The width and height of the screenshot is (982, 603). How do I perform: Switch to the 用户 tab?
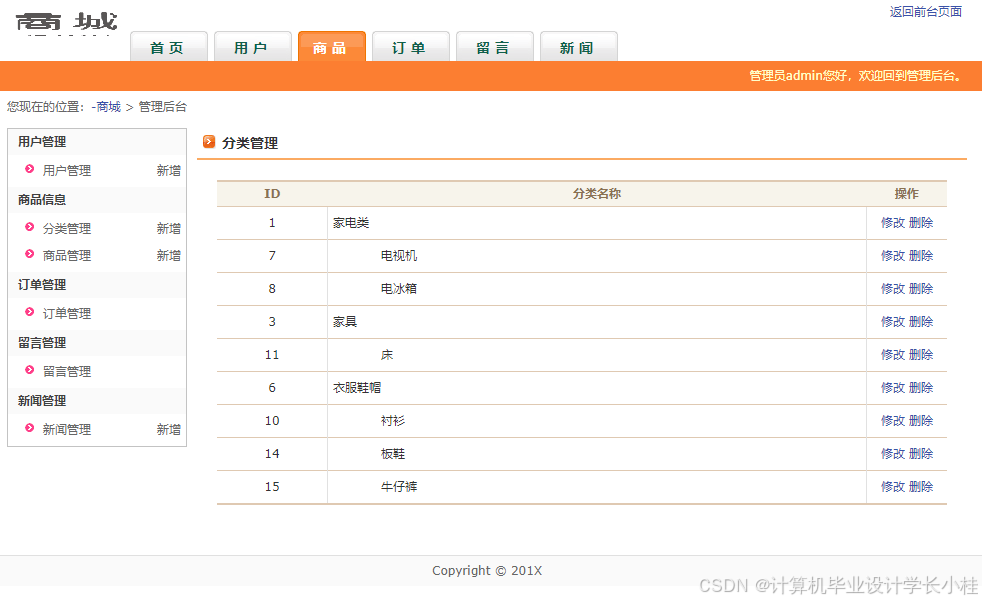[252, 47]
